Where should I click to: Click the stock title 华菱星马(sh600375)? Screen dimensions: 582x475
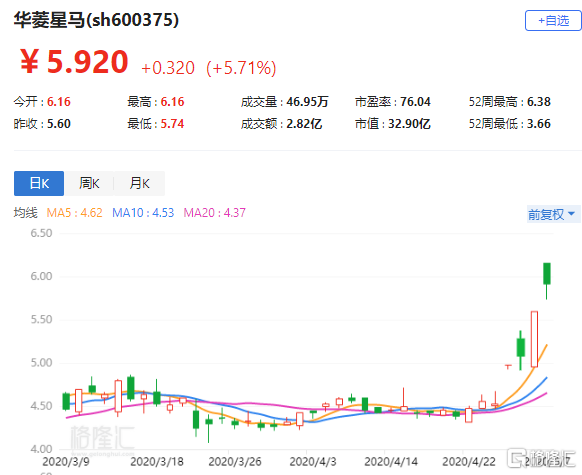click(x=96, y=20)
